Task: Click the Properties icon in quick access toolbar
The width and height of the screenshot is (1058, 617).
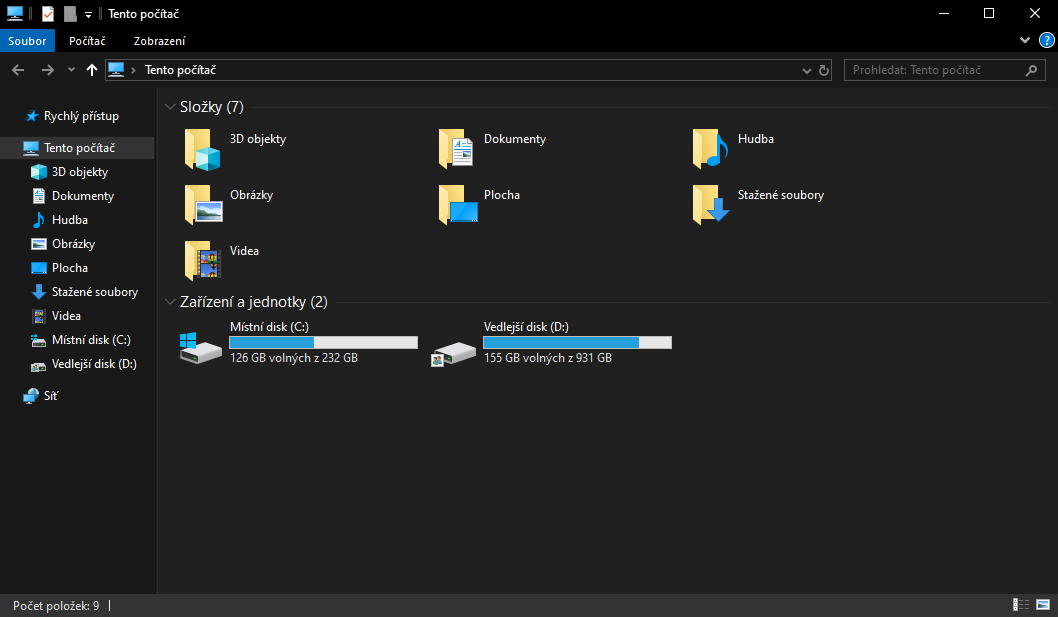Action: coord(48,14)
